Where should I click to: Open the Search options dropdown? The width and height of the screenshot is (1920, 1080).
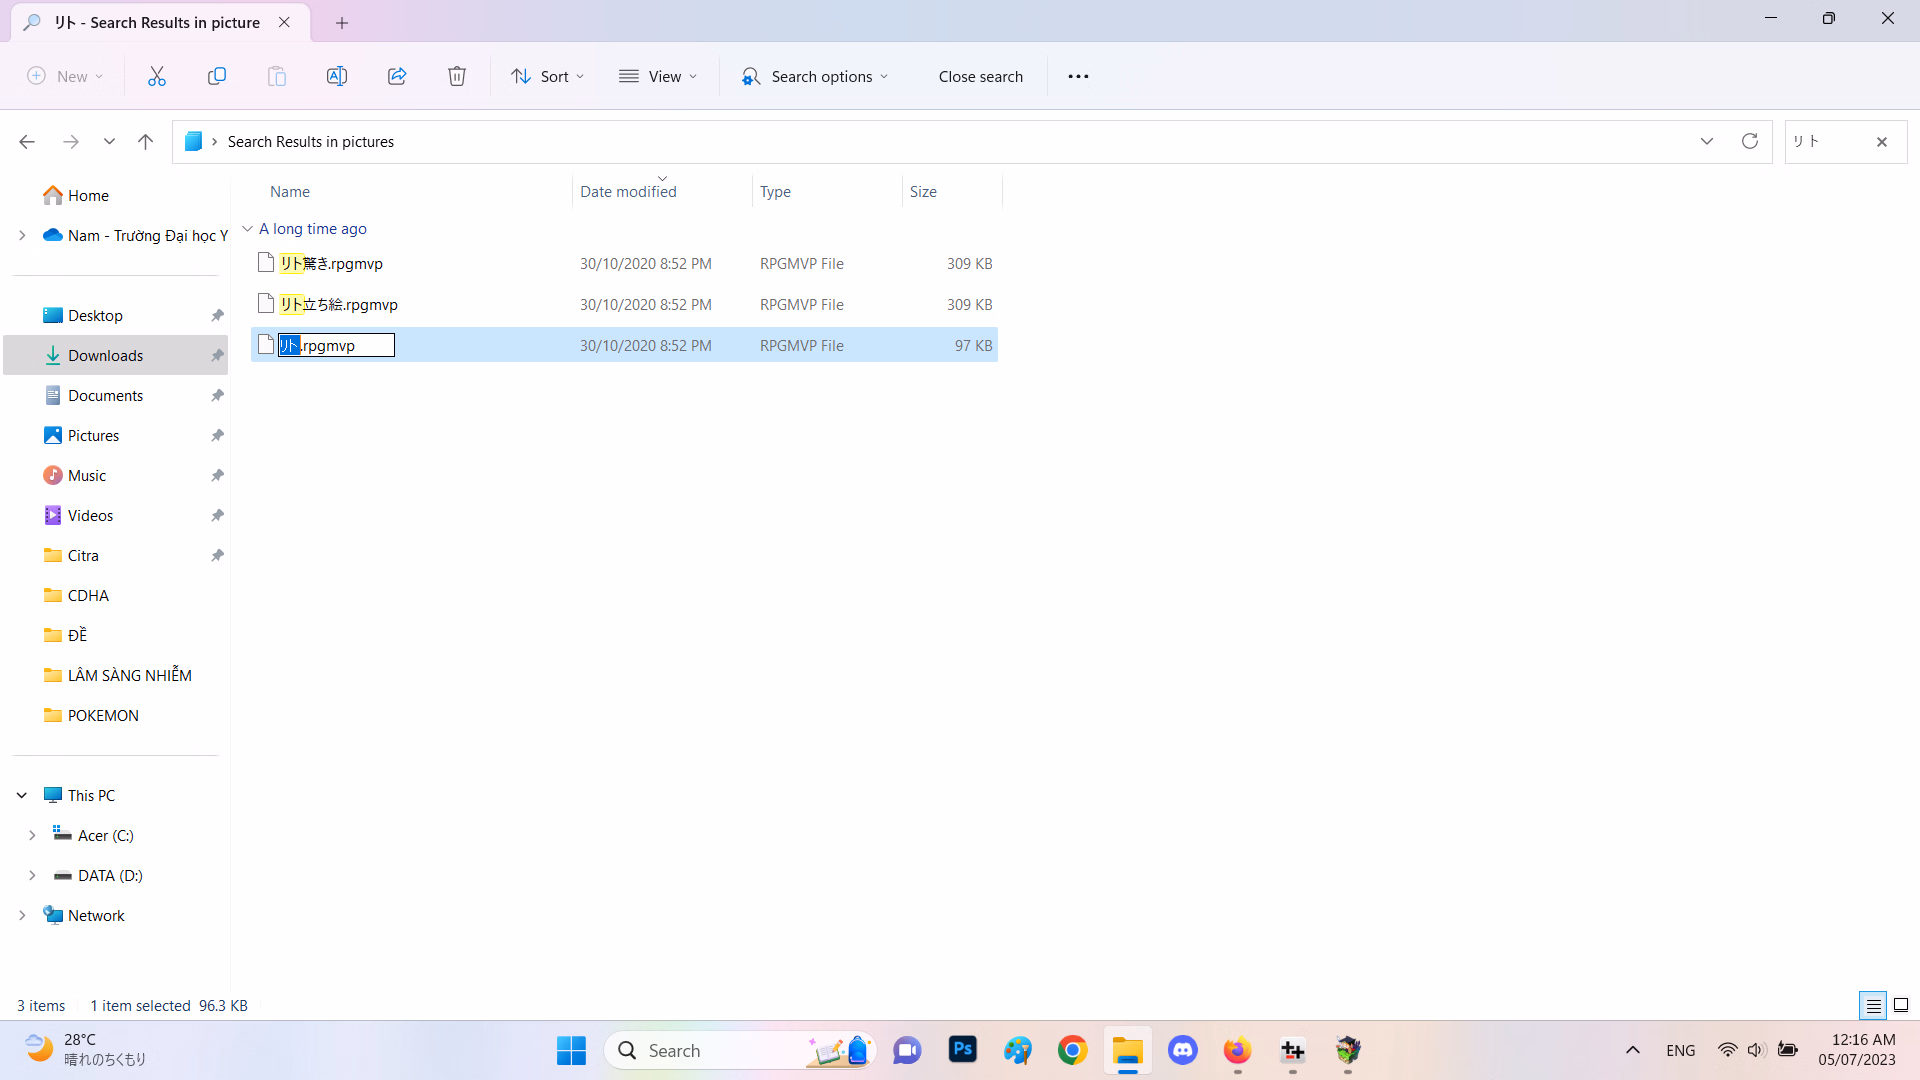815,76
